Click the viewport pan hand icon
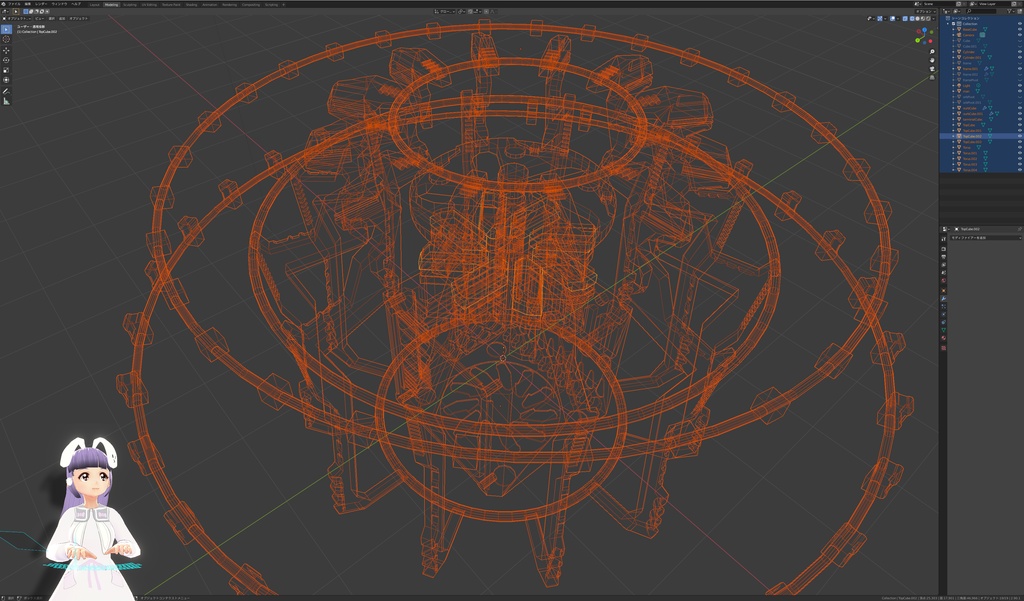Screen dimensions: 1024x601 [932, 60]
